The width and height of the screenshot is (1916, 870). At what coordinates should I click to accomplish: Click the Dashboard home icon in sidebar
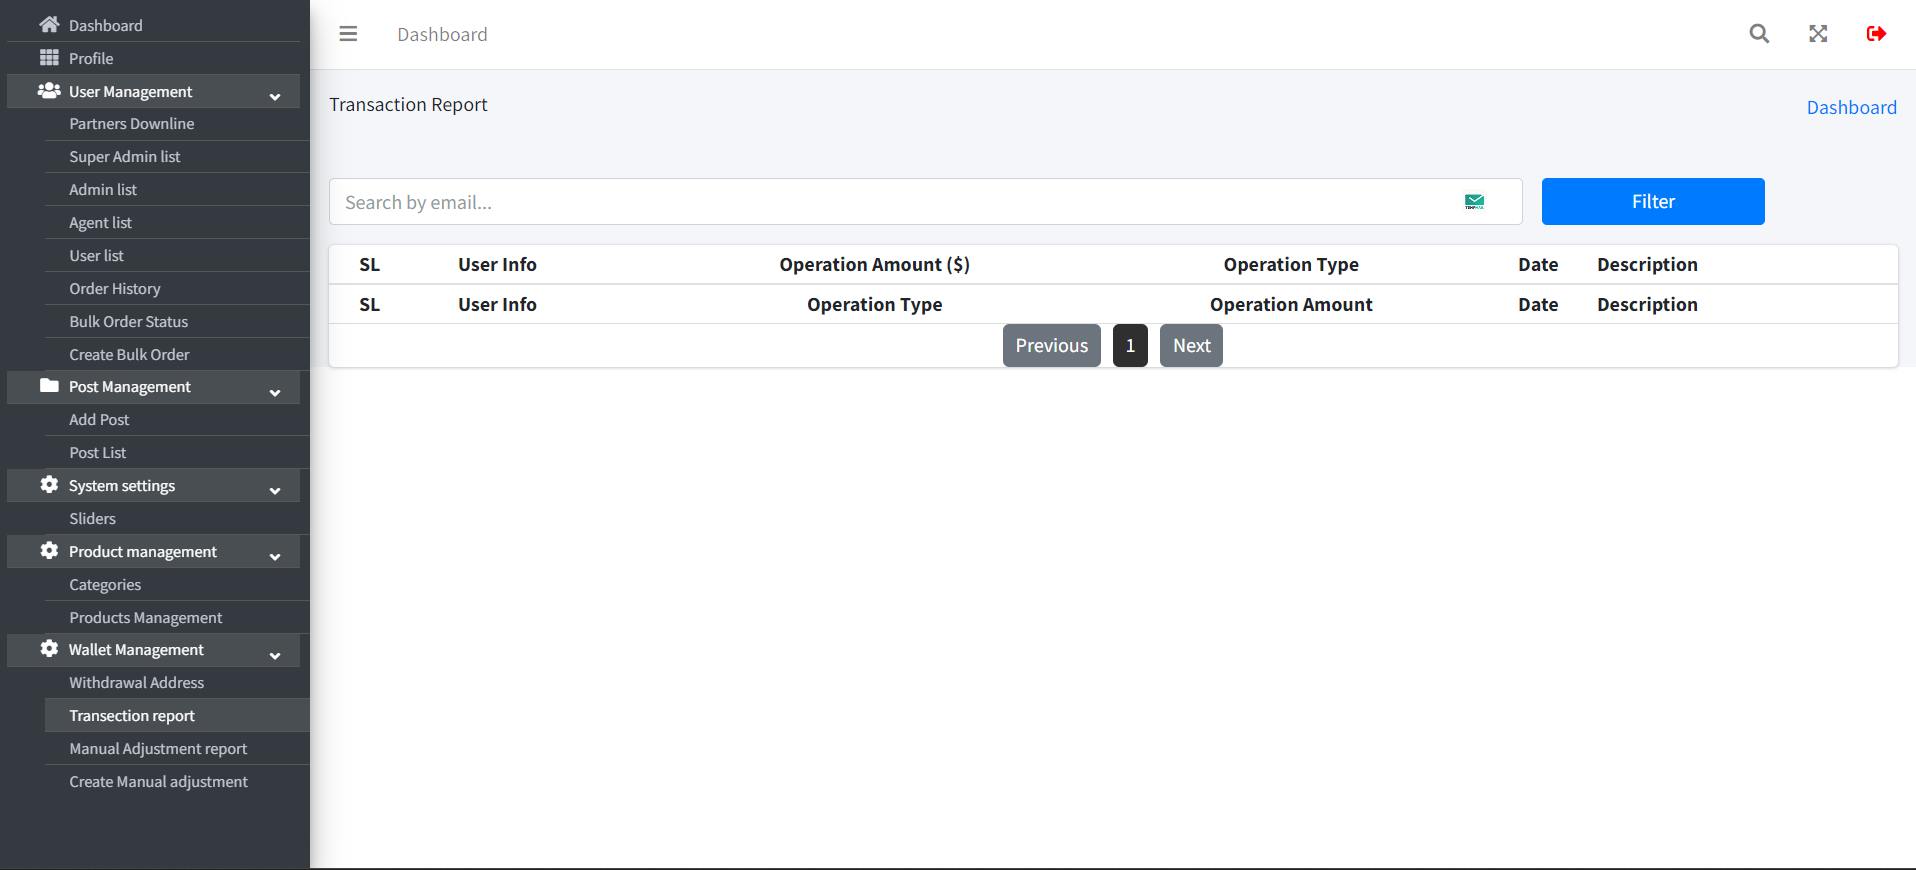tap(49, 25)
